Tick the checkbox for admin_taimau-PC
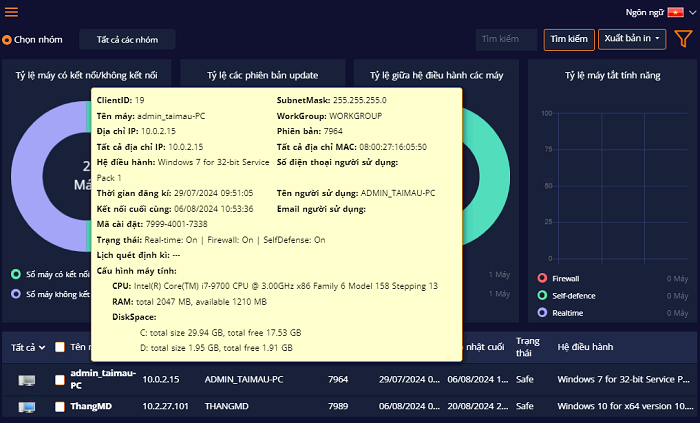The height and width of the screenshot is (423, 700). [x=60, y=380]
